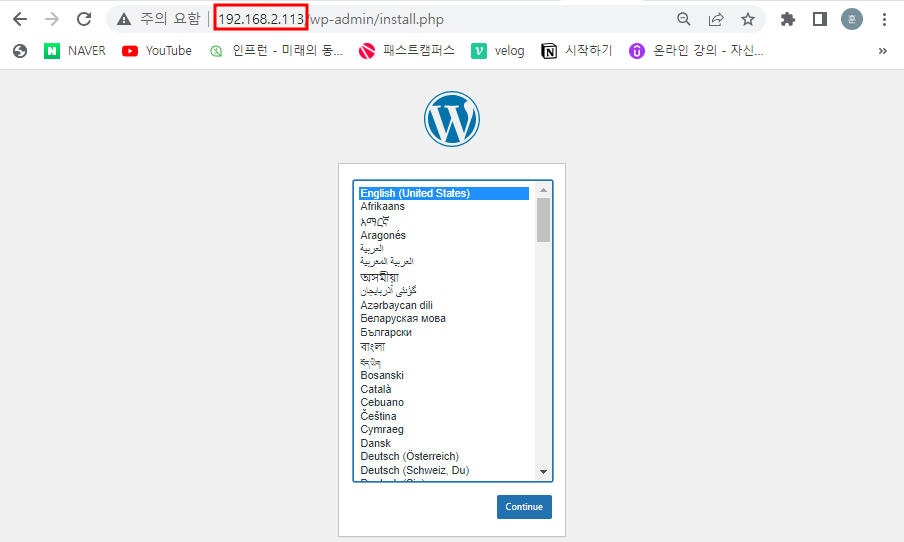Open the Chrome three-dot menu

tap(884, 19)
